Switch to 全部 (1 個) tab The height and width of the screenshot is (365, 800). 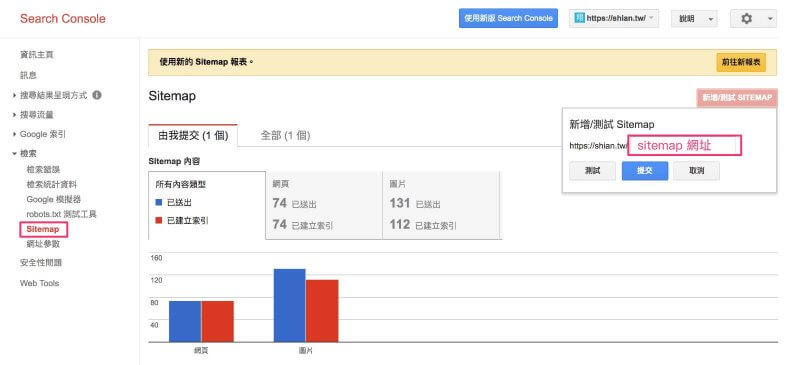coord(285,135)
